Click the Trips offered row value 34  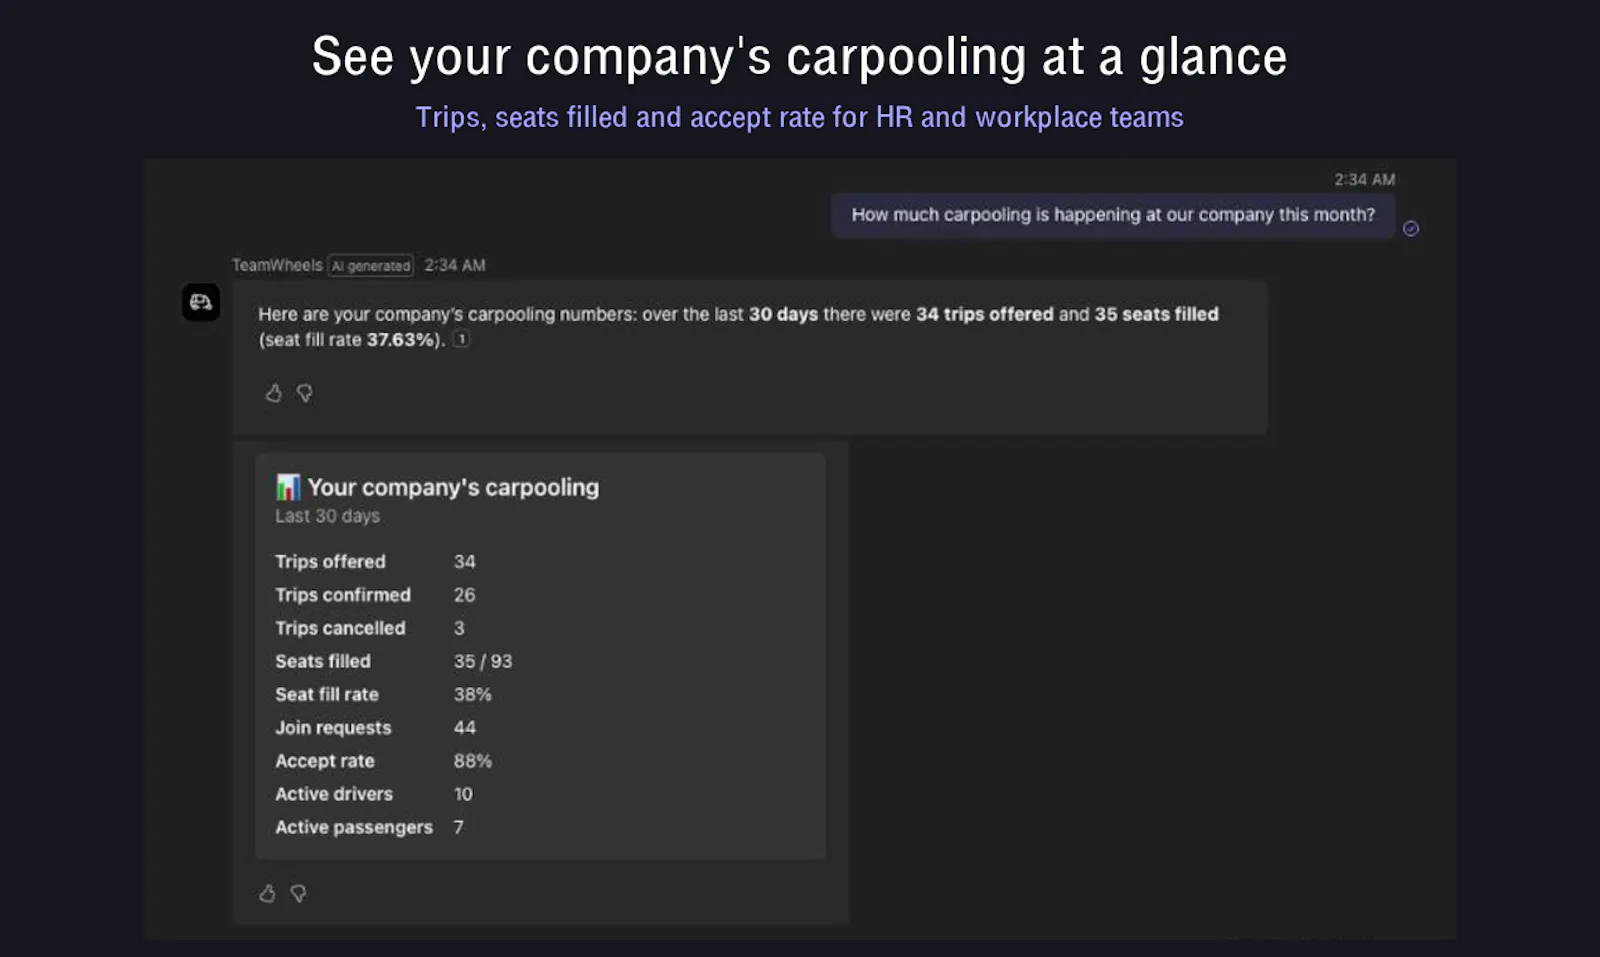465,562
